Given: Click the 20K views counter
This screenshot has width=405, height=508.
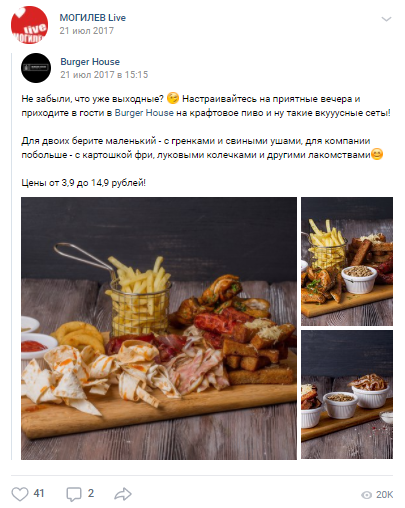Looking at the screenshot, I should 384,495.
